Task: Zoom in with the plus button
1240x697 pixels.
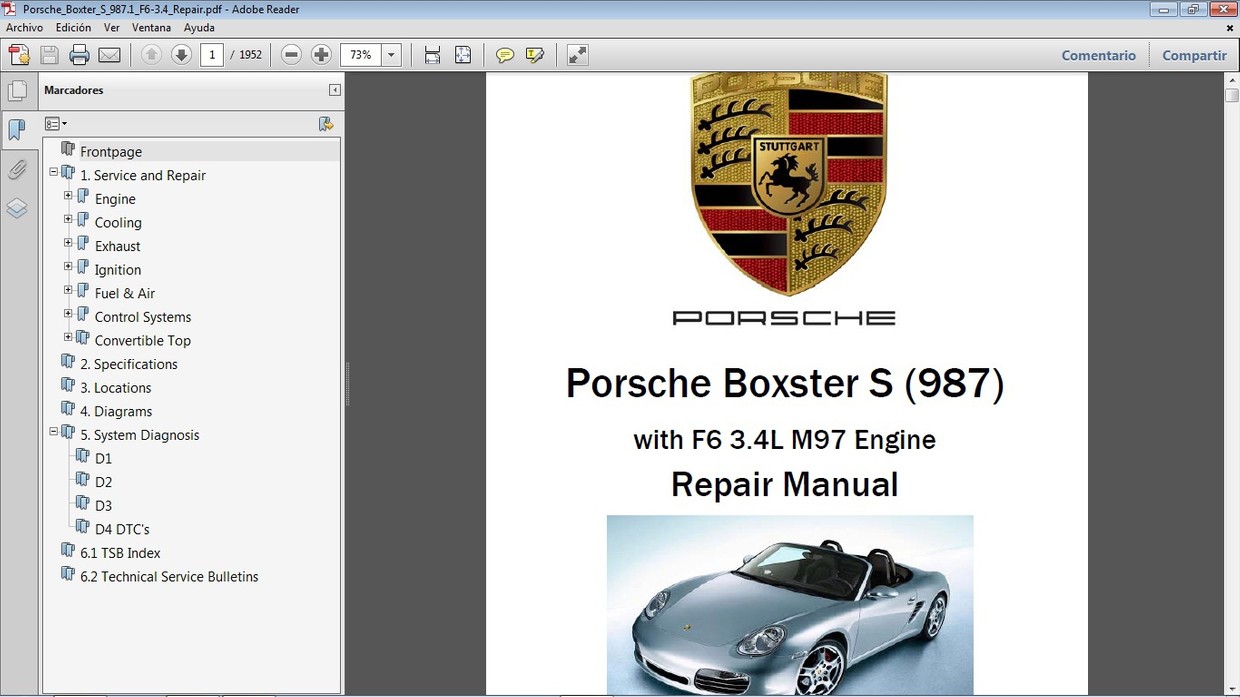Action: [x=321, y=55]
